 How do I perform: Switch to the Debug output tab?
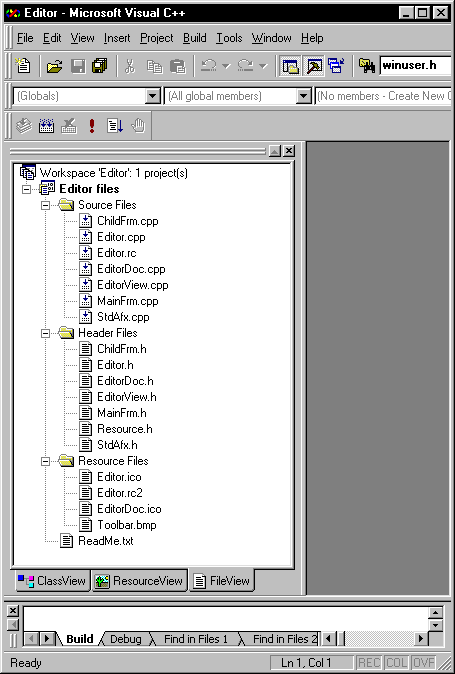[125, 639]
